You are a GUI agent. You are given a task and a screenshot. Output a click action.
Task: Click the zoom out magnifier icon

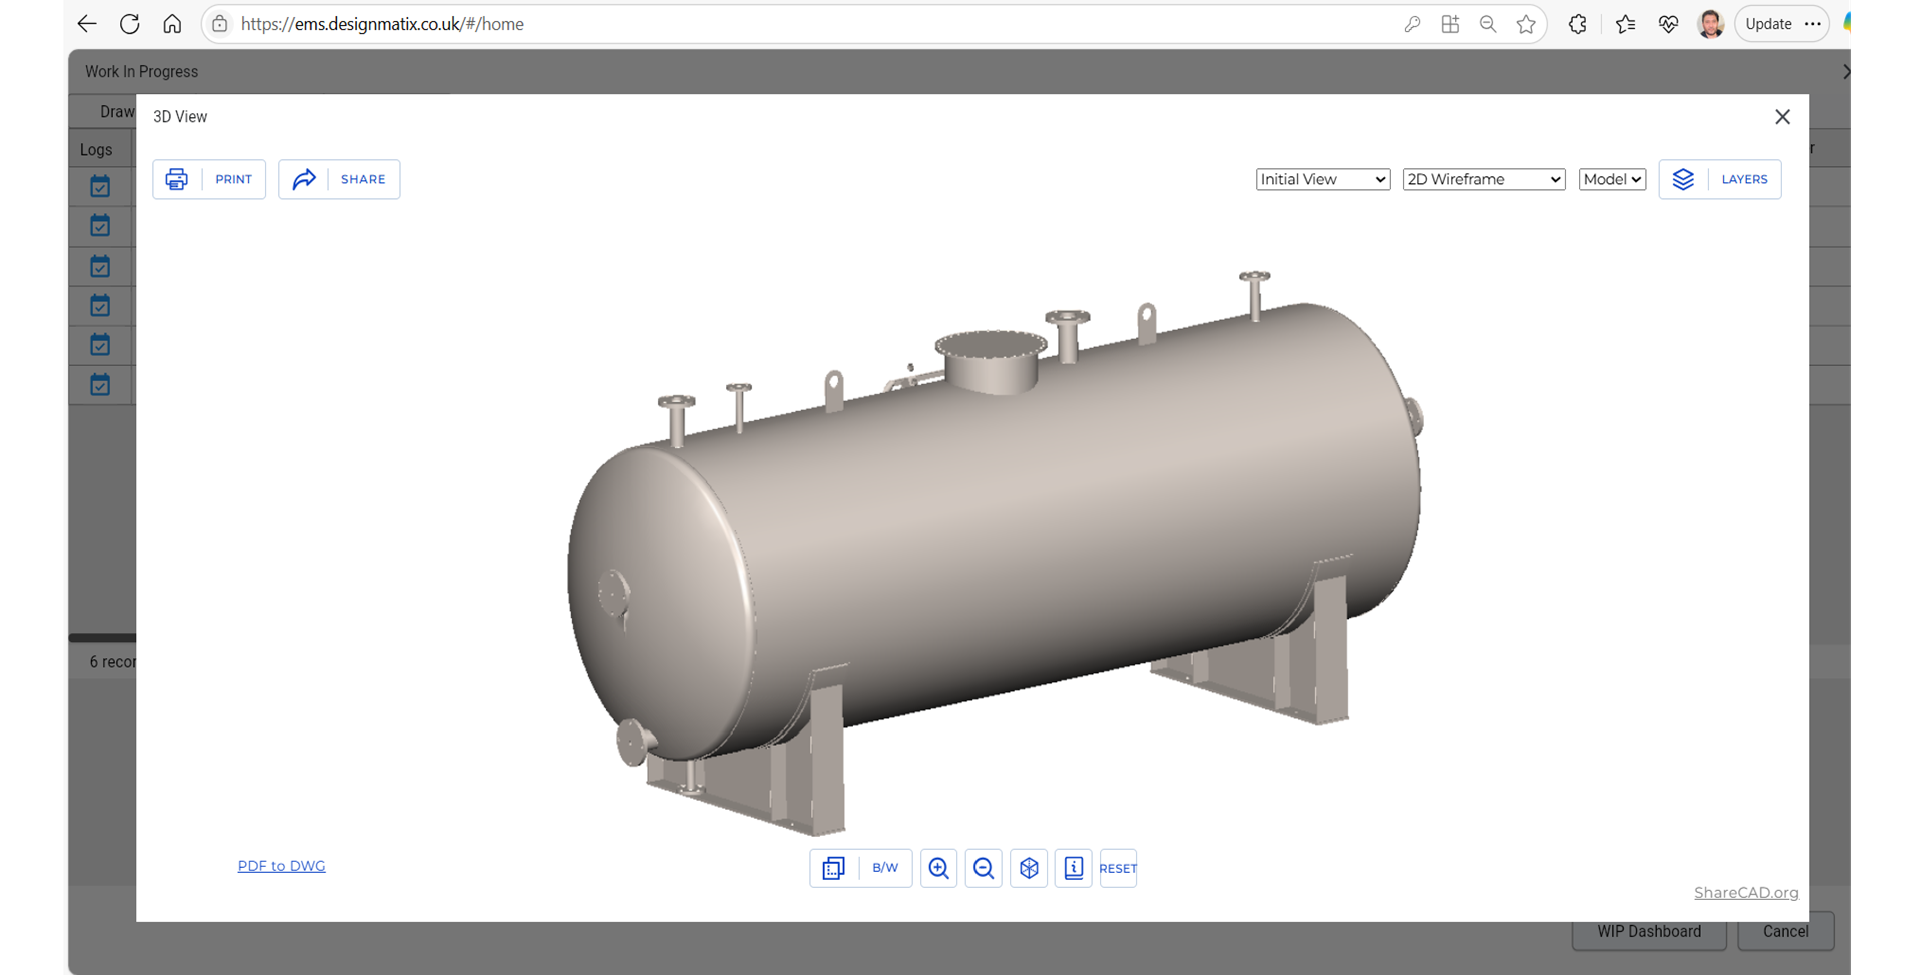983,868
